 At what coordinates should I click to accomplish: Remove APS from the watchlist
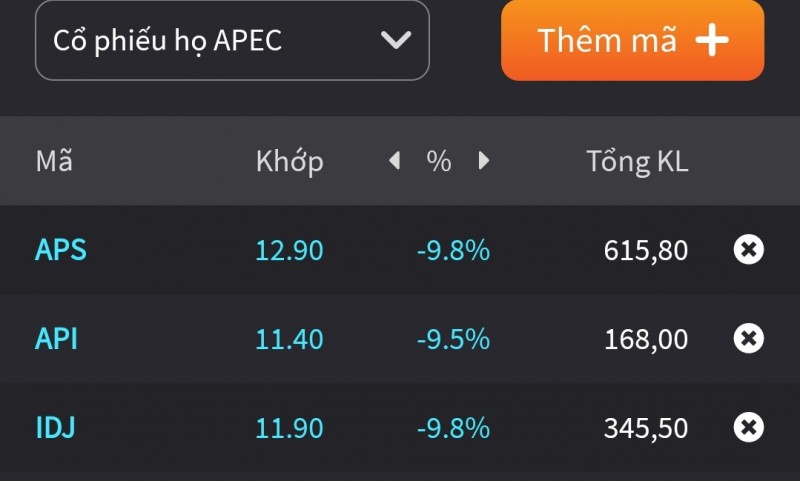pos(748,249)
